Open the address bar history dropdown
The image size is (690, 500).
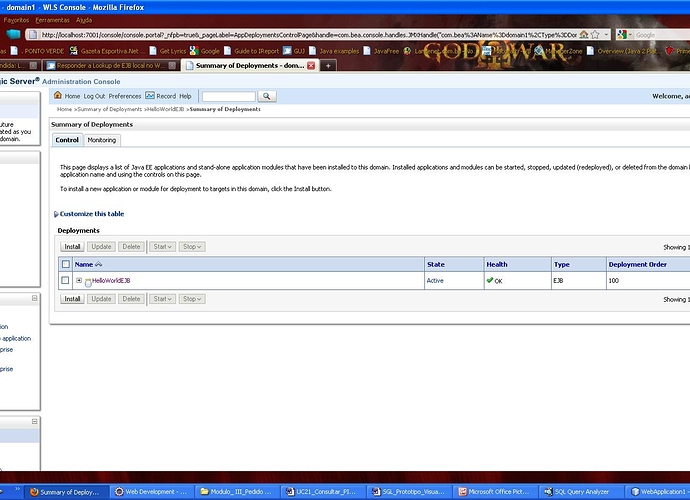pyautogui.click(x=606, y=34)
